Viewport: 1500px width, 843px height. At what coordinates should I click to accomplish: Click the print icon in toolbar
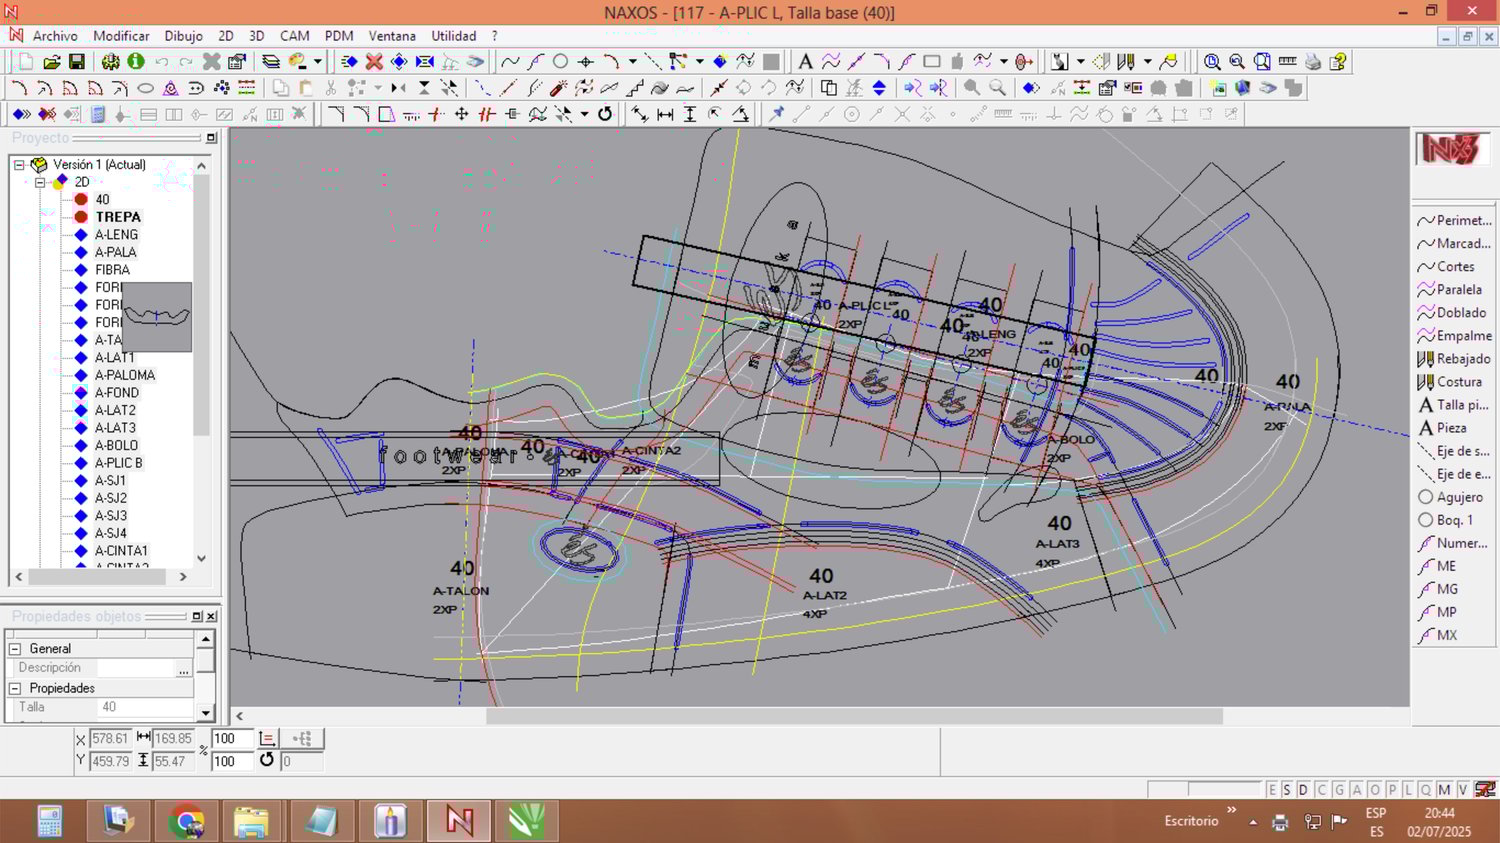(x=1313, y=62)
